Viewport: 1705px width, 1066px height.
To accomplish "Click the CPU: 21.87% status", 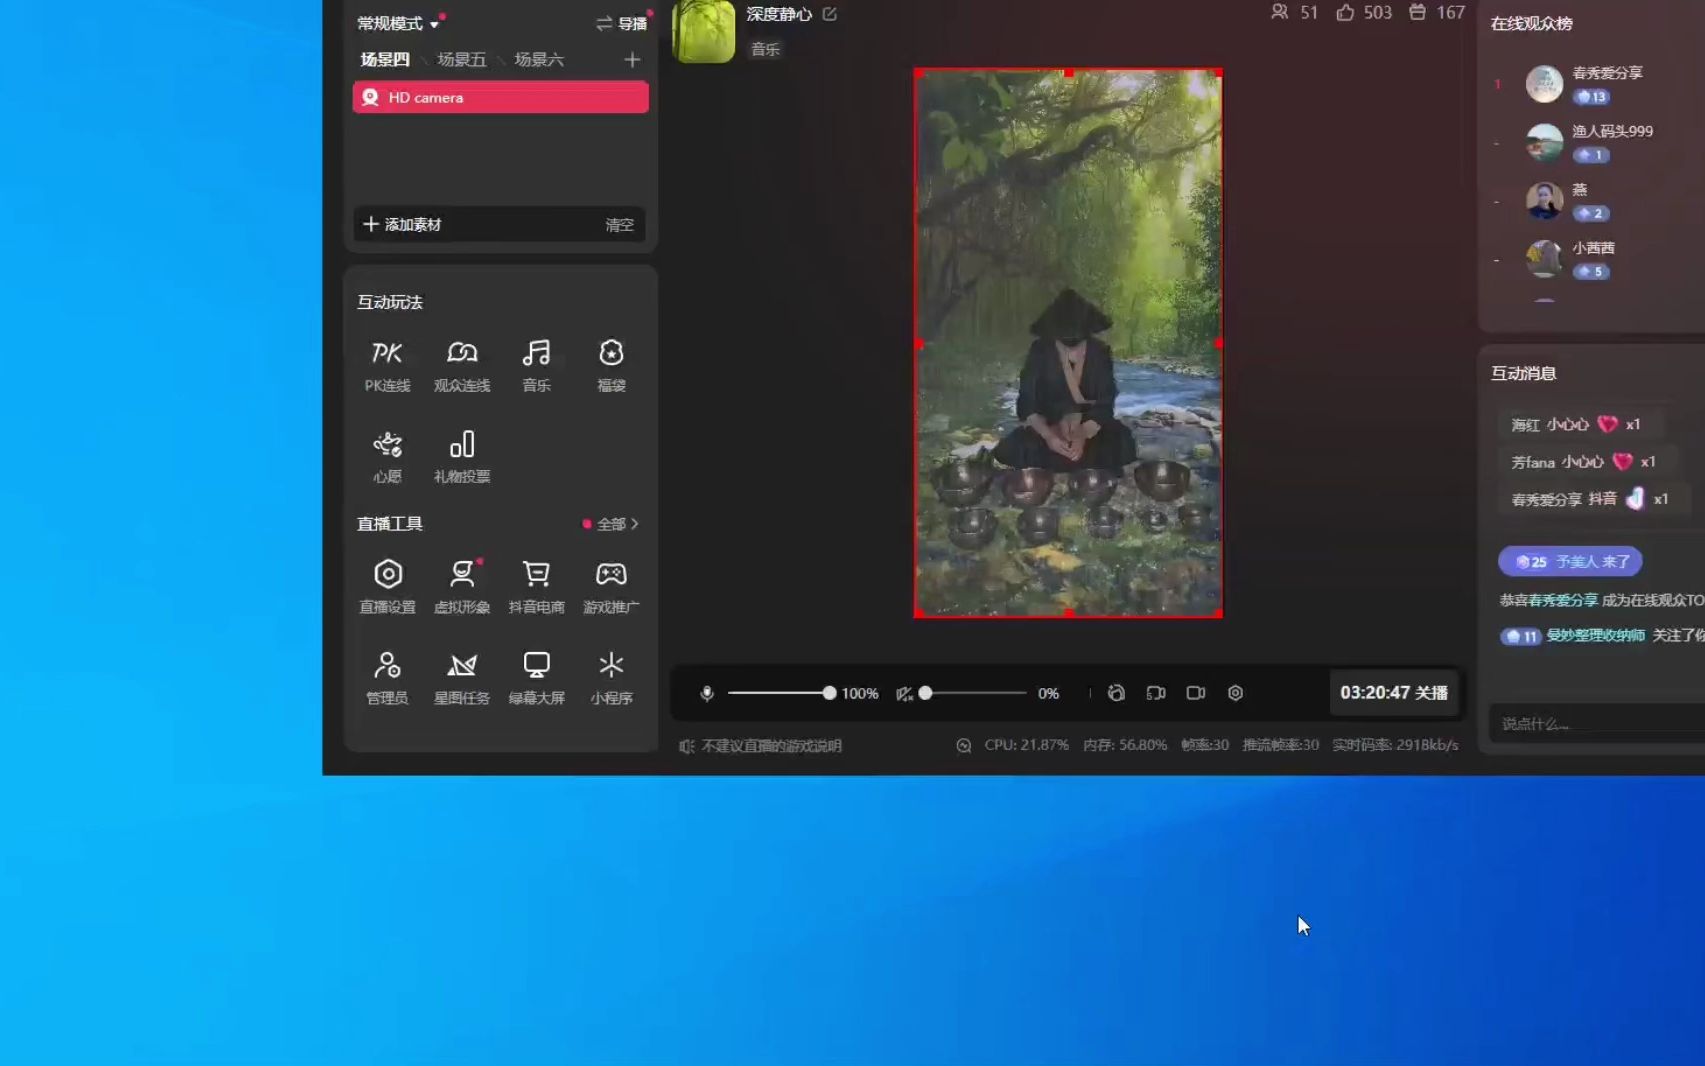I will pos(1026,745).
